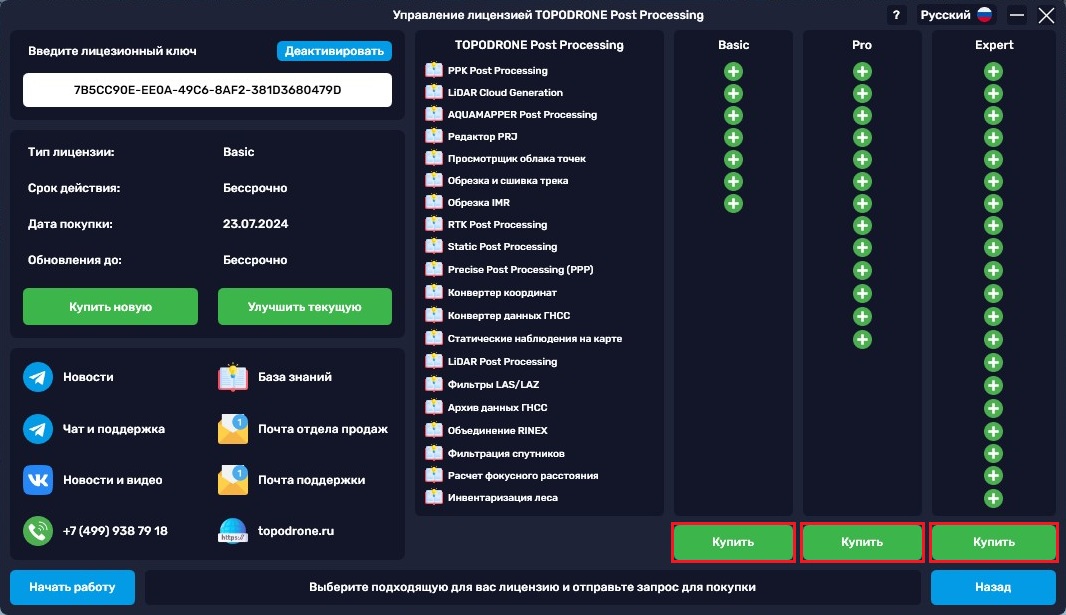Click the Начать работу button
Image resolution: width=1066 pixels, height=615 pixels.
click(72, 587)
